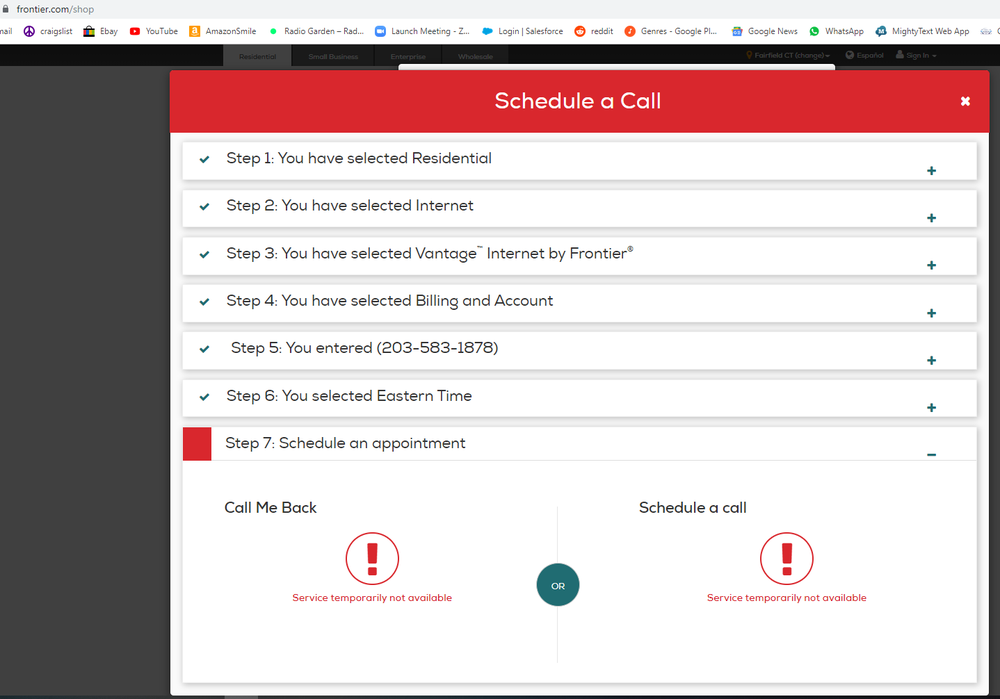Open the MightyText Web App bookmark
1000x699 pixels.
coord(922,31)
